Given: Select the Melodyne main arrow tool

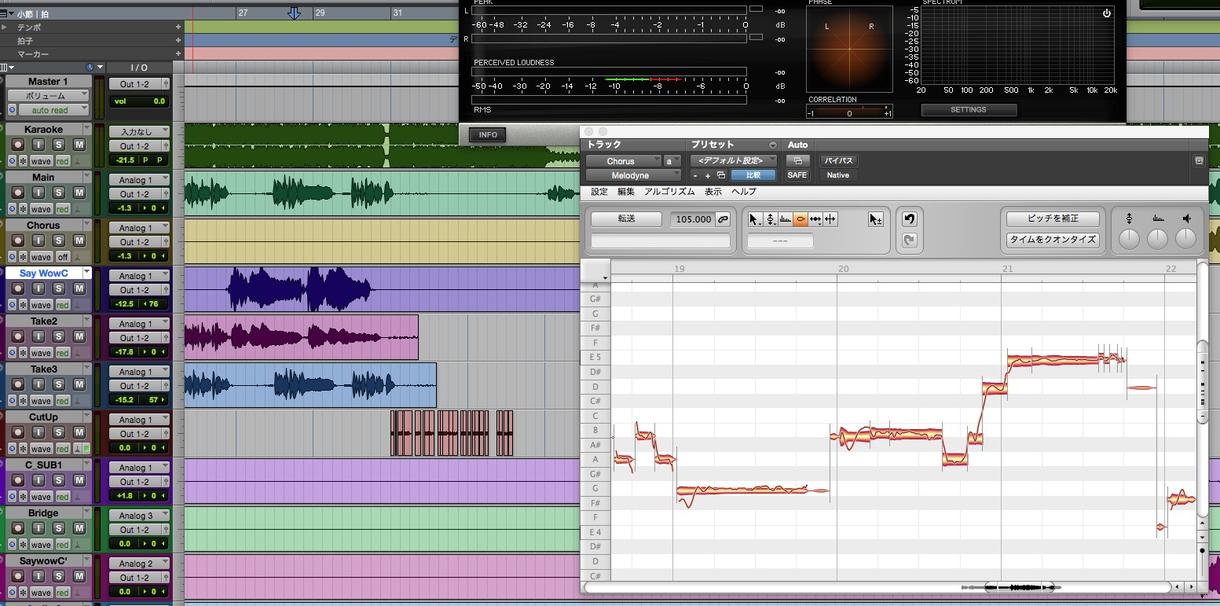Looking at the screenshot, I should coord(753,219).
